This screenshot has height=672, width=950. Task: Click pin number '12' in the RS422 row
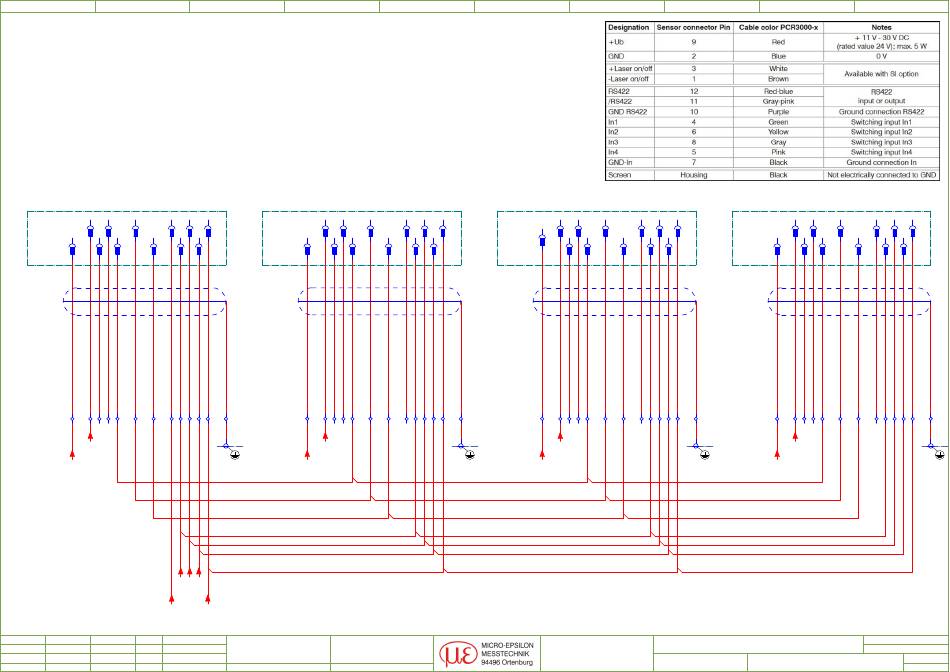tap(694, 91)
